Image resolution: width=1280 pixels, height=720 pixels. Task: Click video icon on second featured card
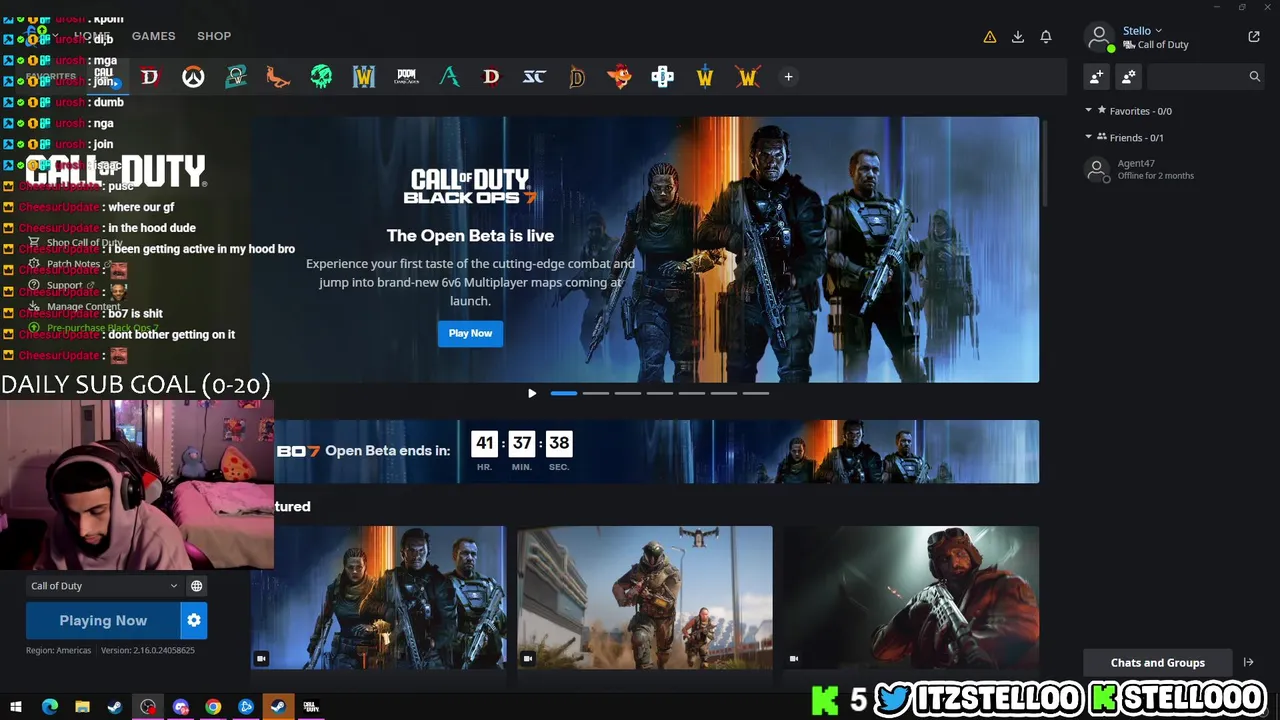(x=528, y=658)
